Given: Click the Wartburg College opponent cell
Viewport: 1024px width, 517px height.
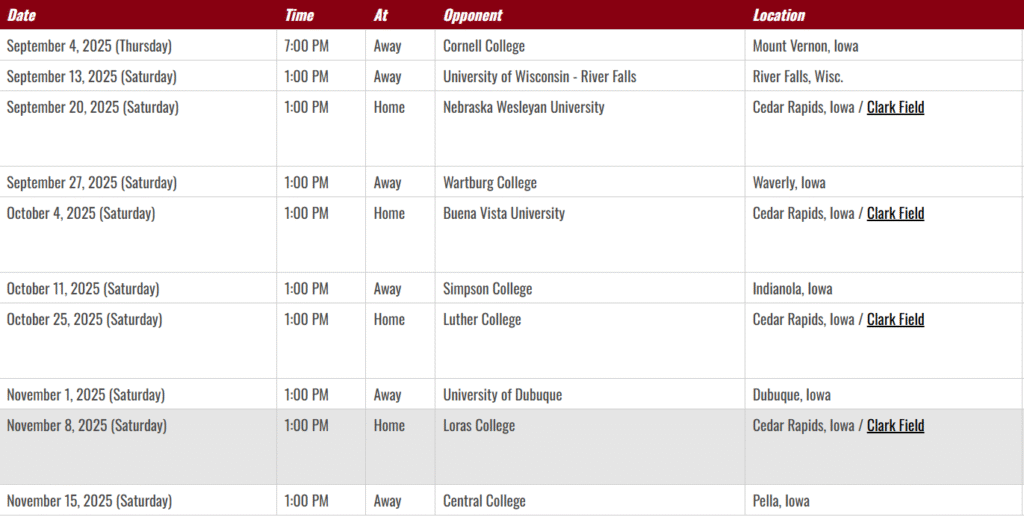Looking at the screenshot, I should pos(490,183).
